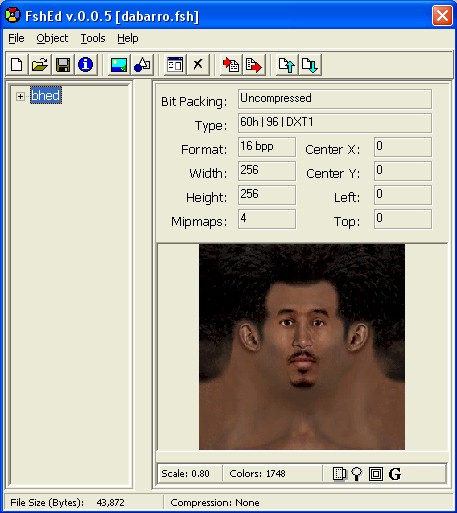This screenshot has width=457, height=513.
Task: Click the landscape picture toolbar icon
Action: (x=119, y=64)
